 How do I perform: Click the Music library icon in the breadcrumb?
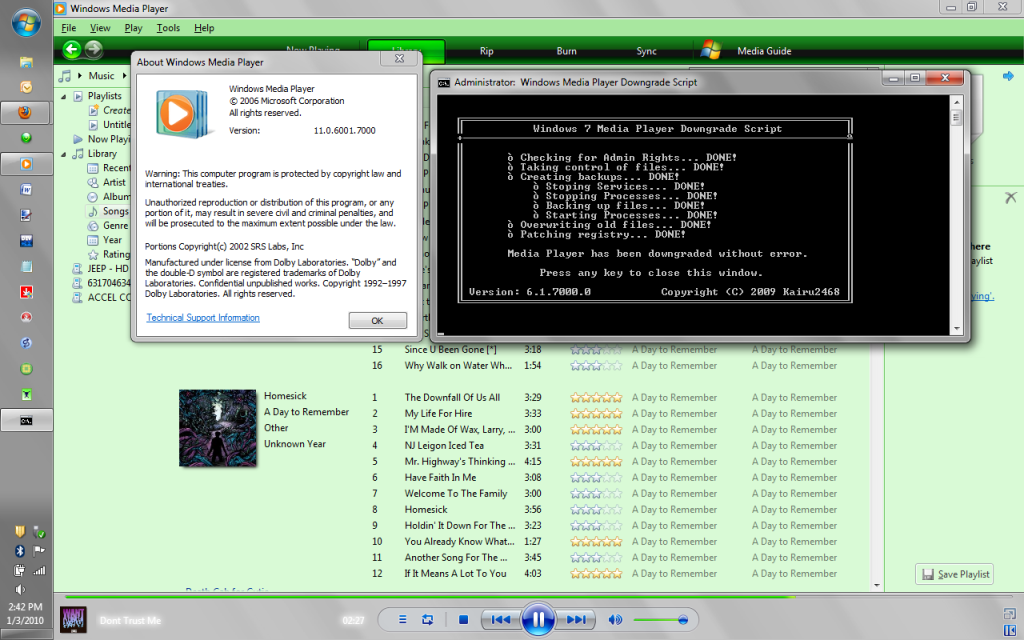point(65,76)
